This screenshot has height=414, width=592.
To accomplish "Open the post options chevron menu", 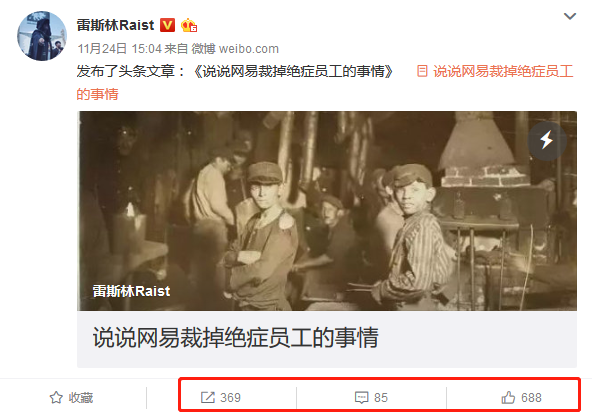I will 570,16.
